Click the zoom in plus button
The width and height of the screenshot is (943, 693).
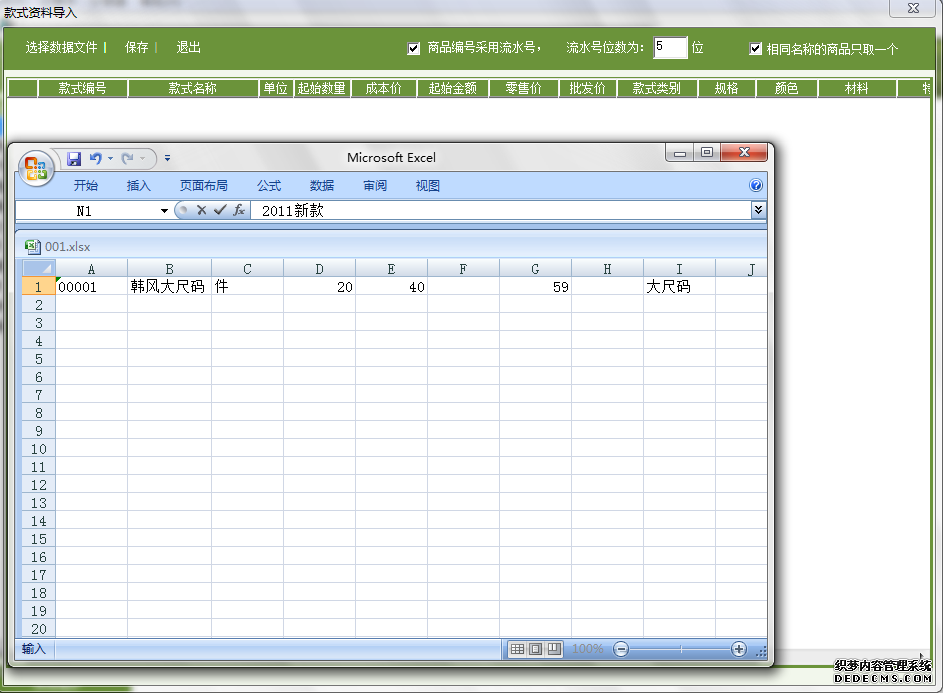739,649
